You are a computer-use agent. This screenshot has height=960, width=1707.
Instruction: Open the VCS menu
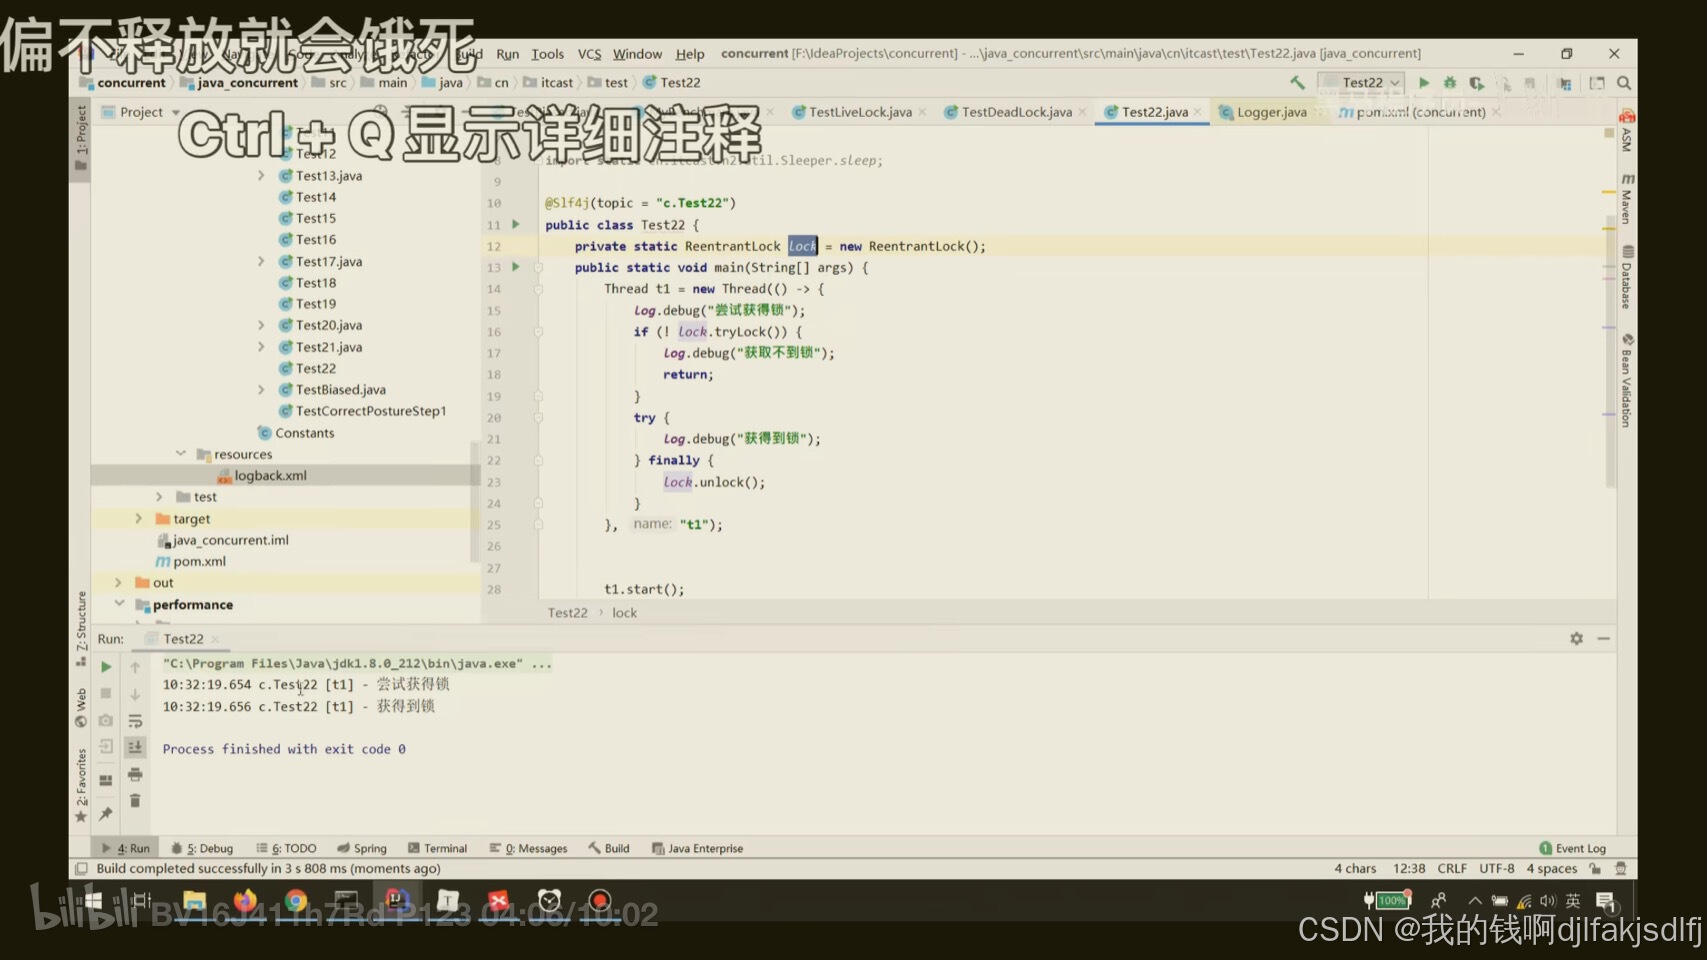(x=589, y=54)
